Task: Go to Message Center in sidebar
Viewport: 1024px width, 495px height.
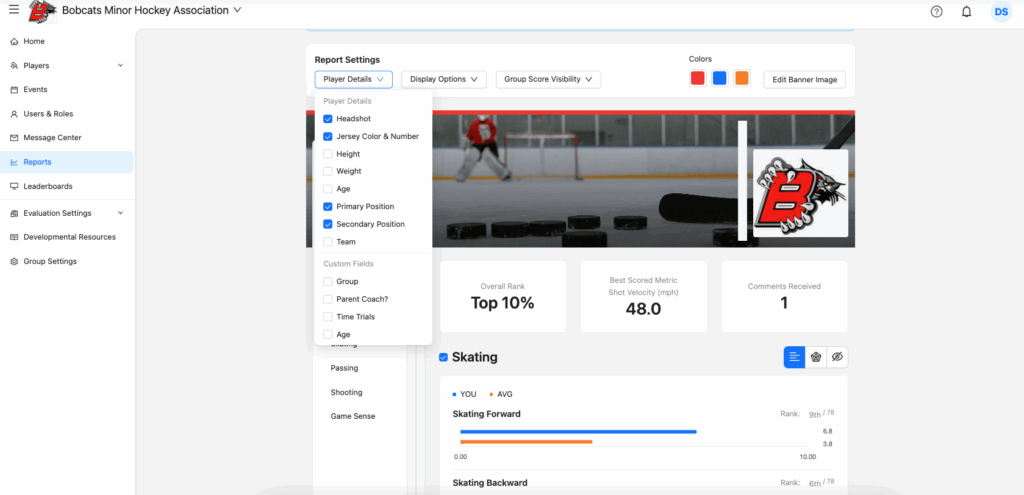Action: tap(52, 138)
